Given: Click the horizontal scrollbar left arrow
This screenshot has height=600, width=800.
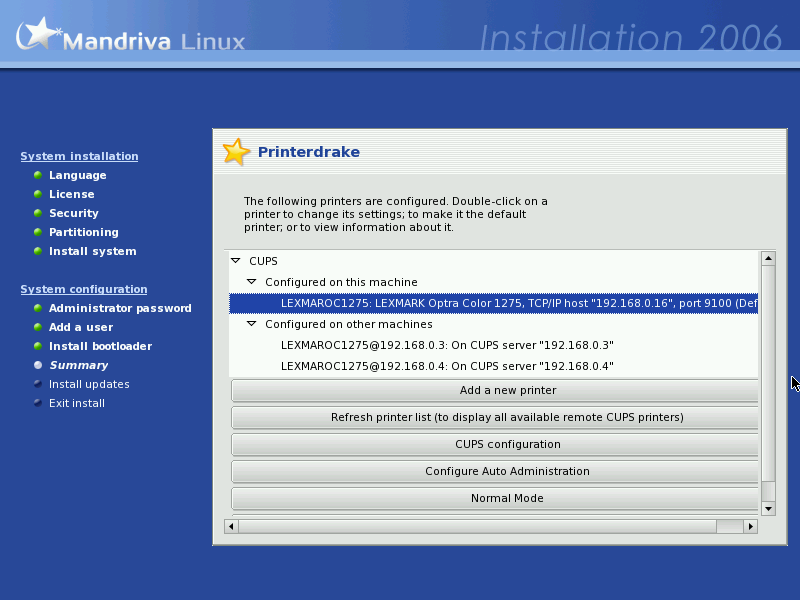Looking at the screenshot, I should point(231,527).
